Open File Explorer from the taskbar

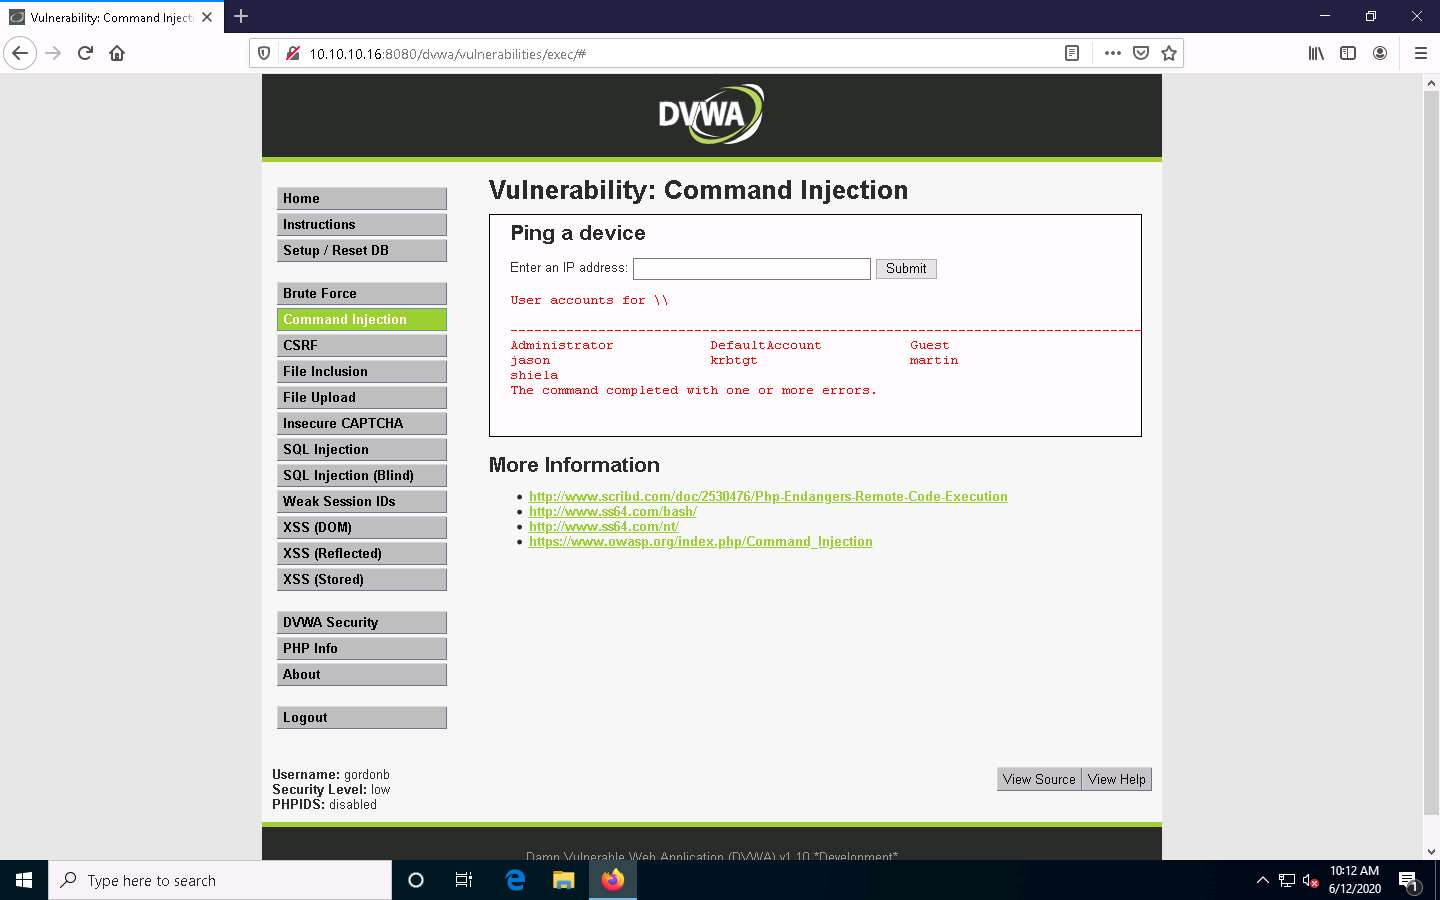[563, 880]
